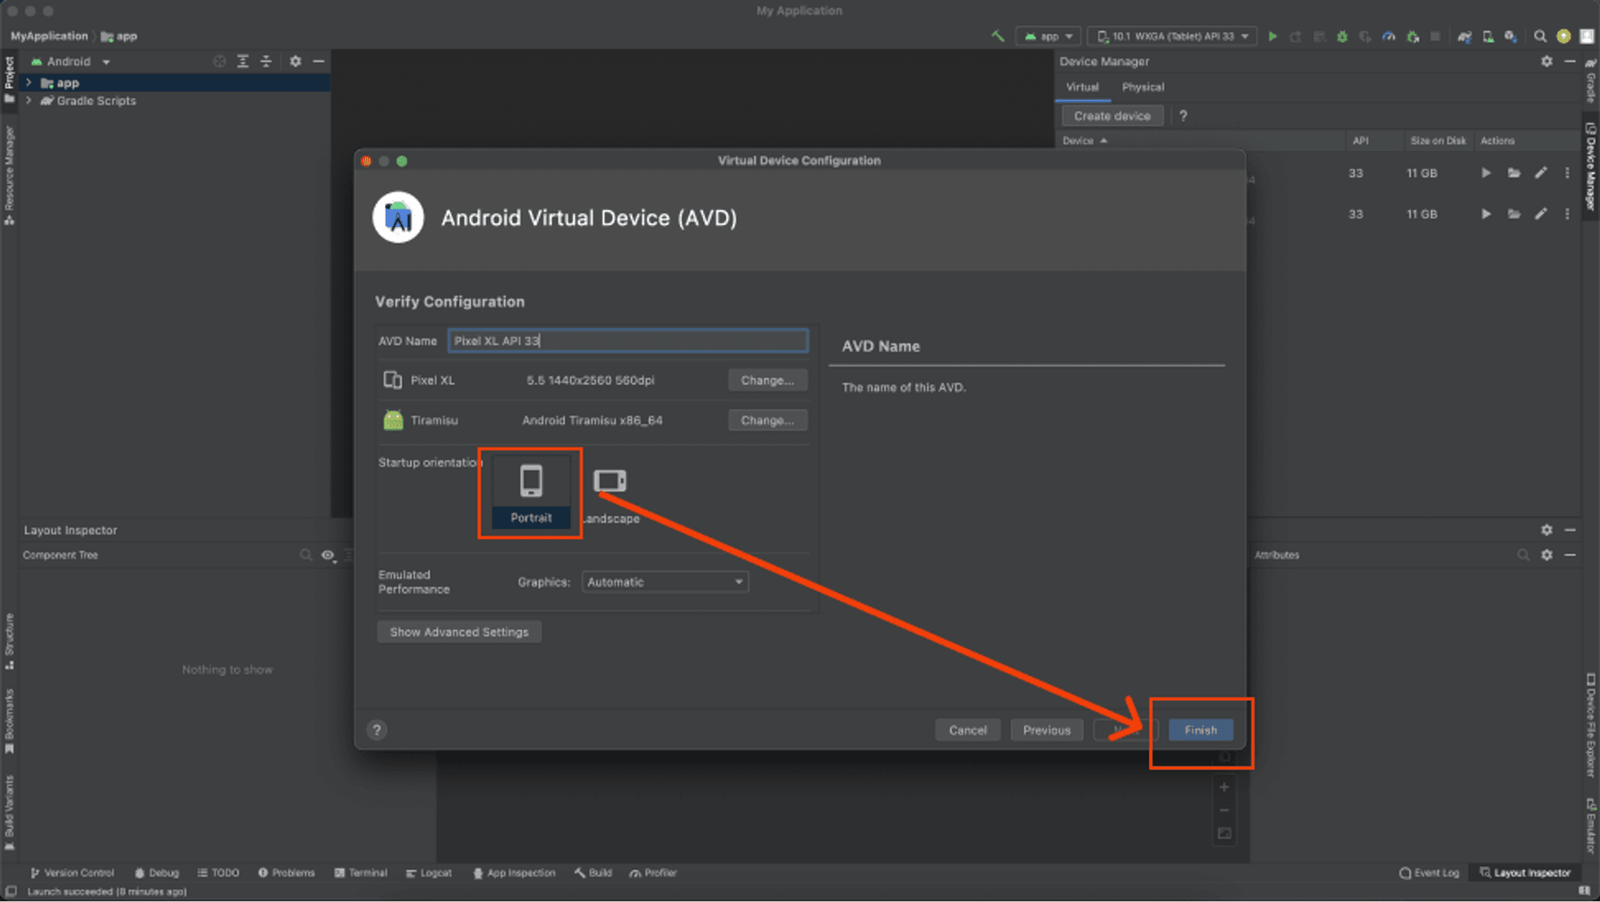Click the Make Project hammer icon
Viewport: 1600px width, 902px height.
click(997, 36)
